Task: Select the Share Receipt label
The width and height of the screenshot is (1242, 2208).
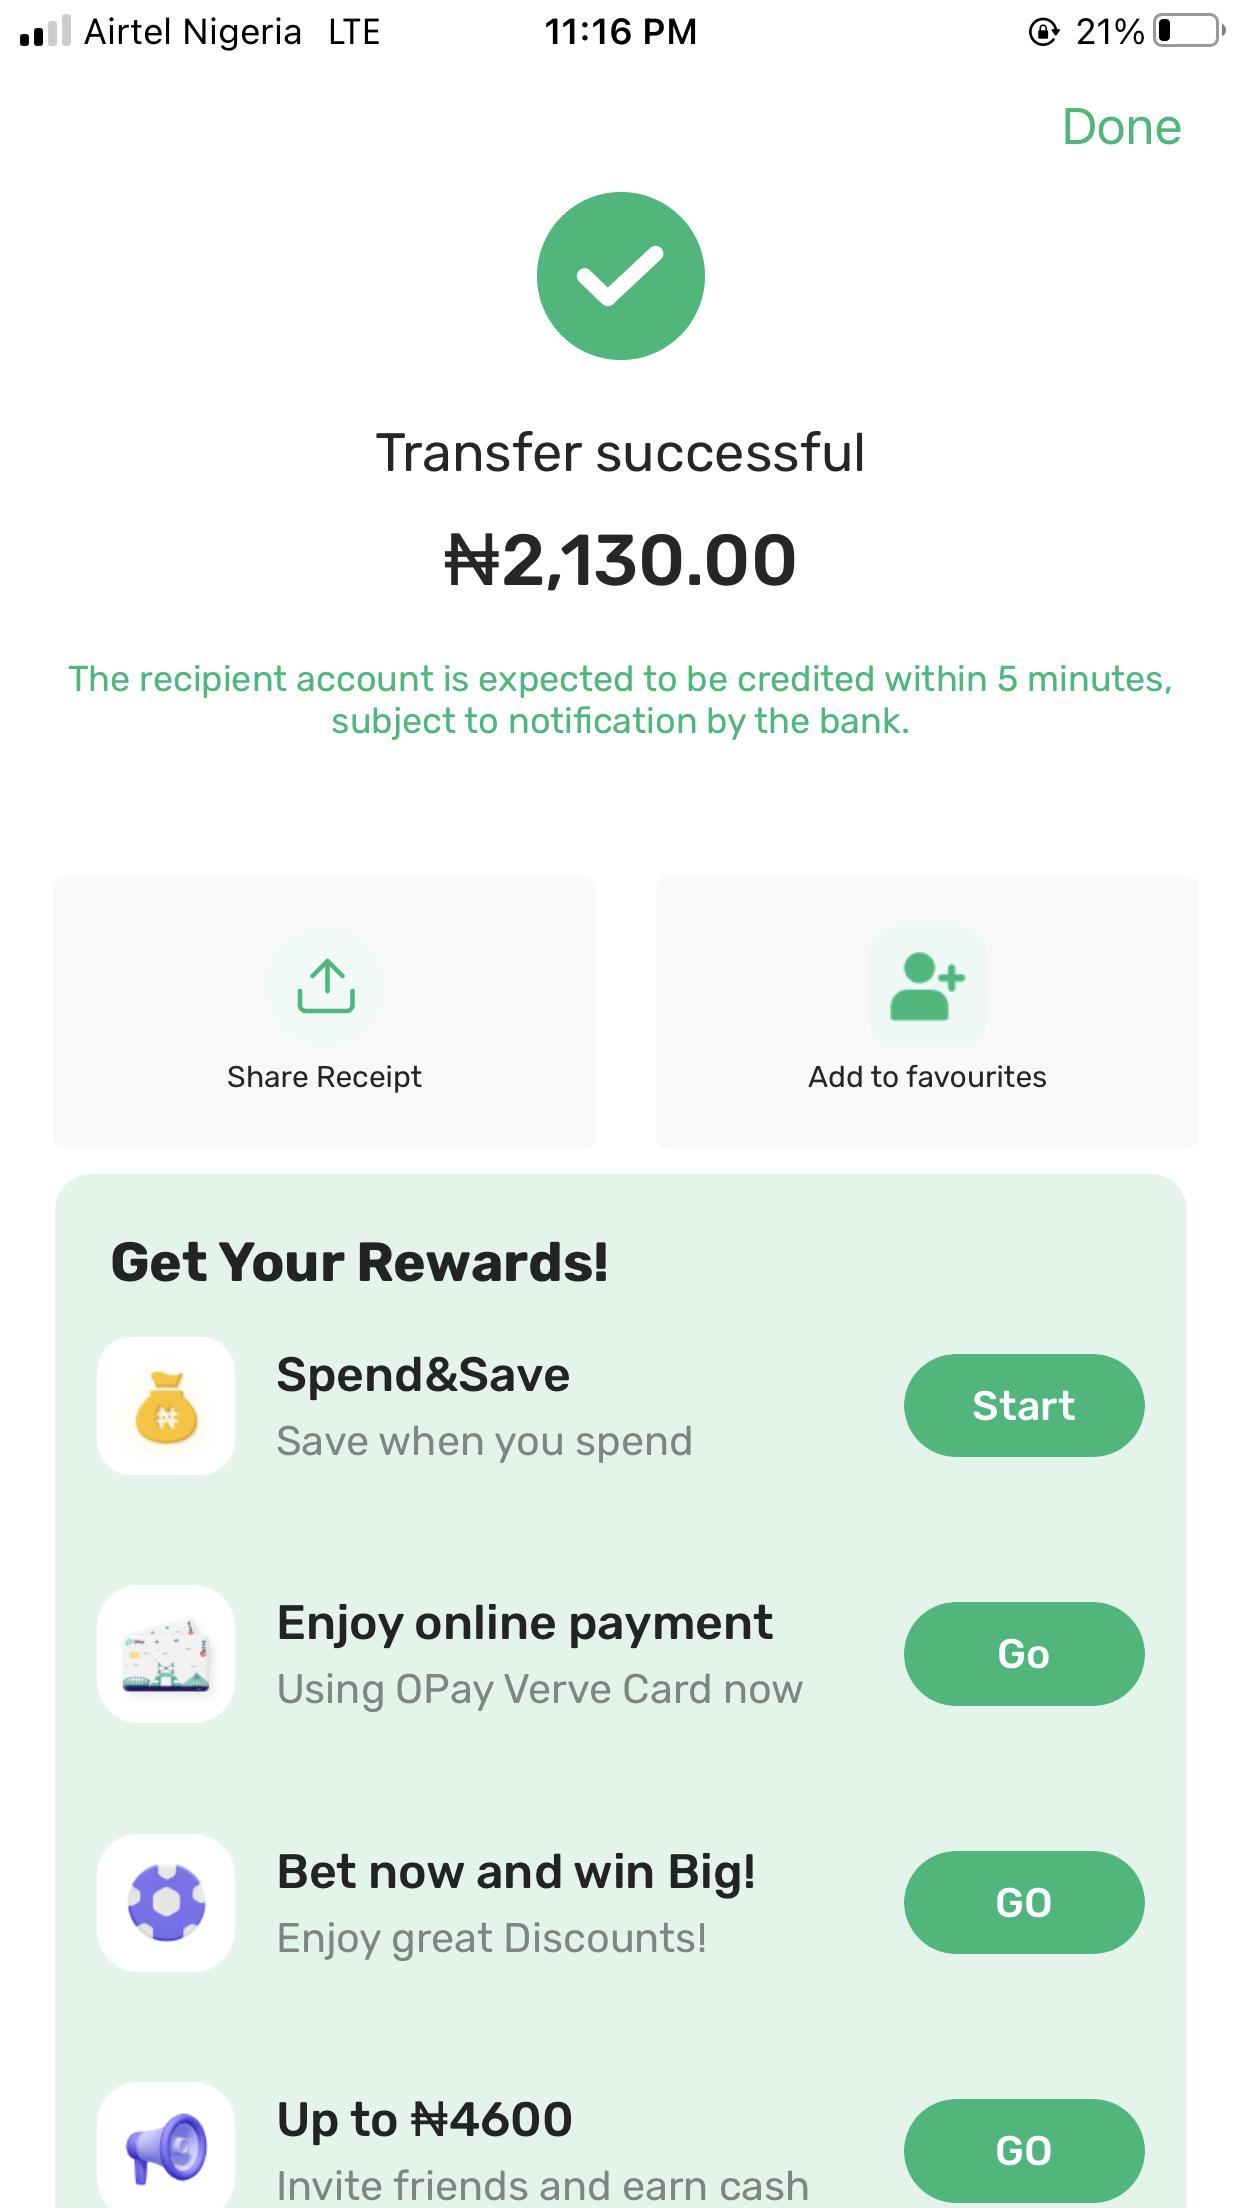Action: click(324, 1077)
